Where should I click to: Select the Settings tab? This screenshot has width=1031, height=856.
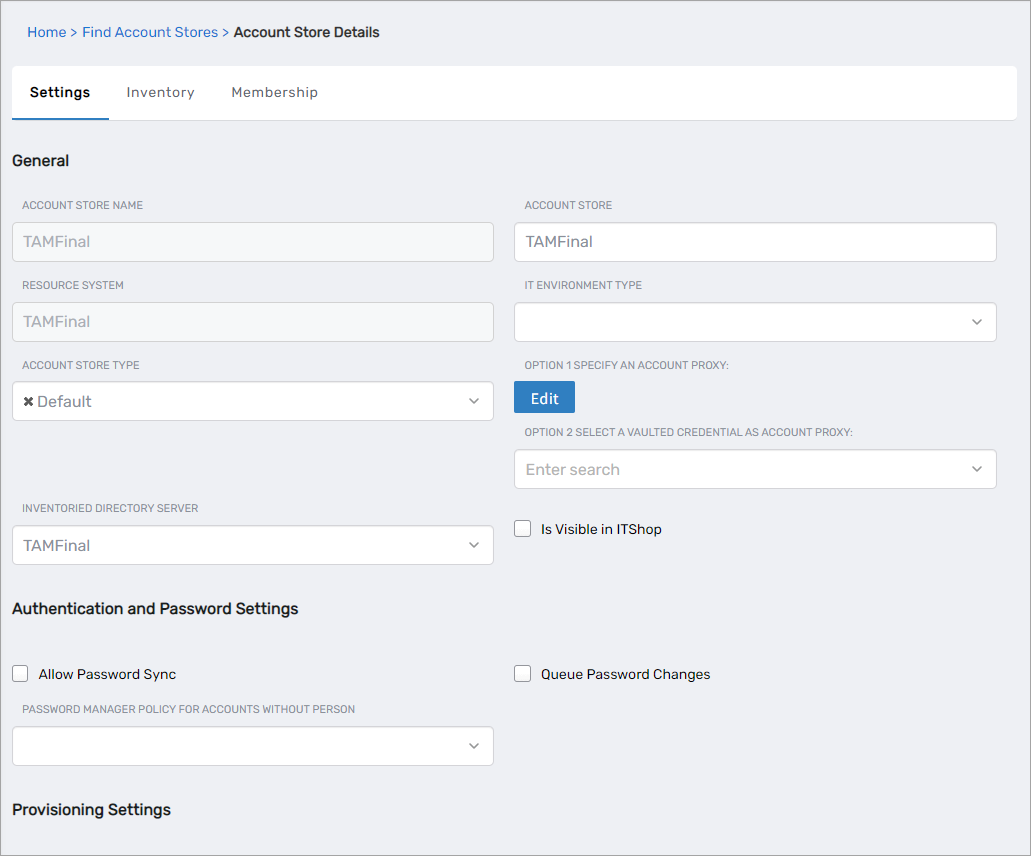[60, 92]
